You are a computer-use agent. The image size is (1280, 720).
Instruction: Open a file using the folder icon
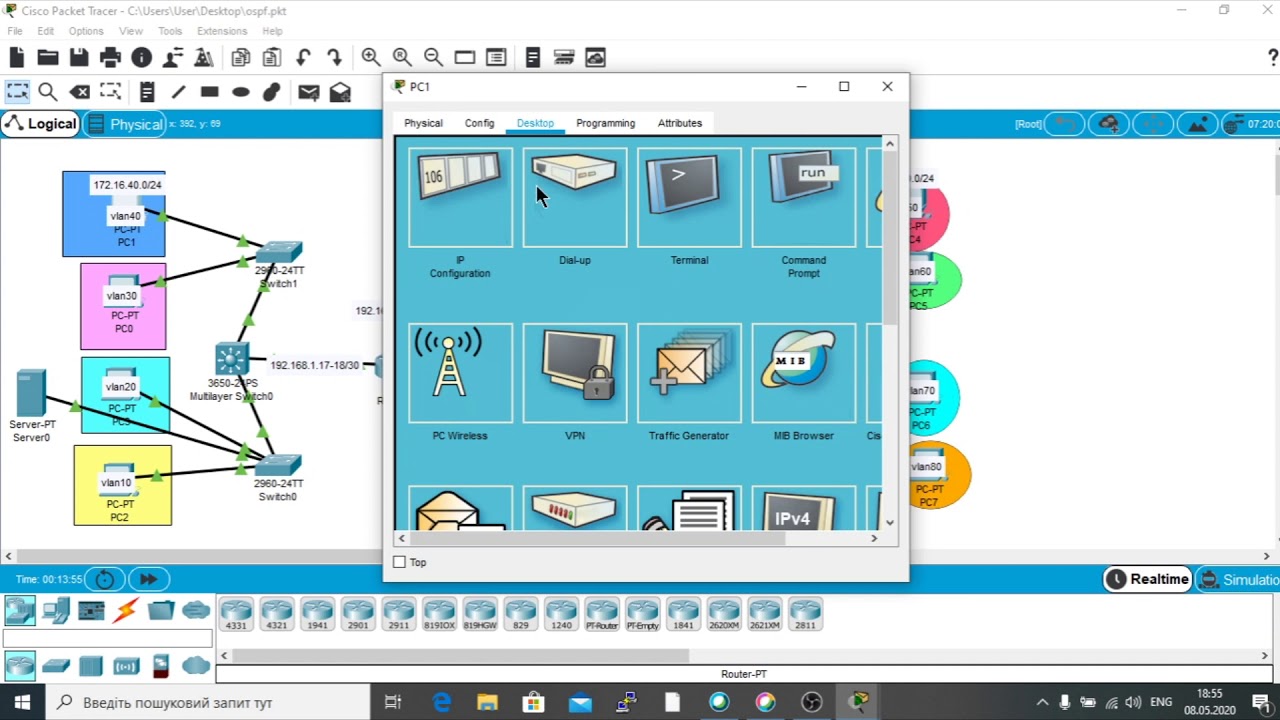(x=48, y=58)
